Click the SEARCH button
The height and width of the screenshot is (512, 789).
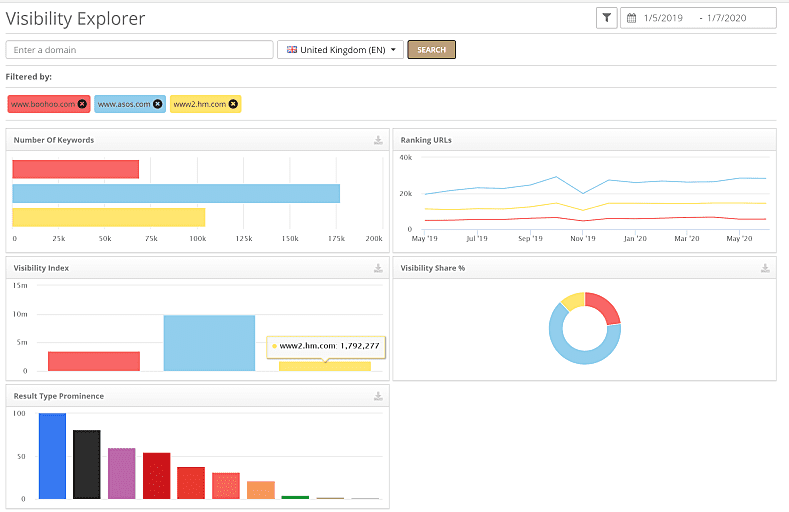click(431, 50)
